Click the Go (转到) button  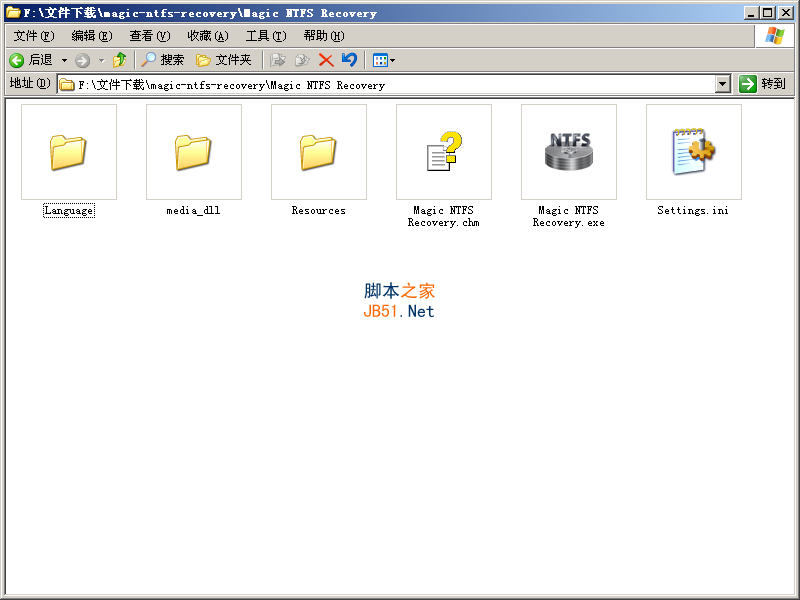point(763,84)
